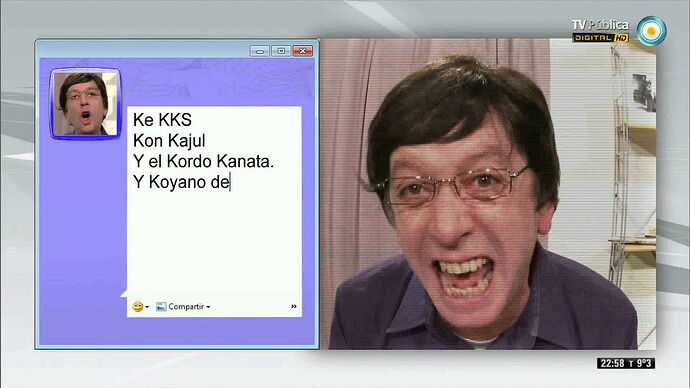Click the 22:58 clock display

pos(613,363)
